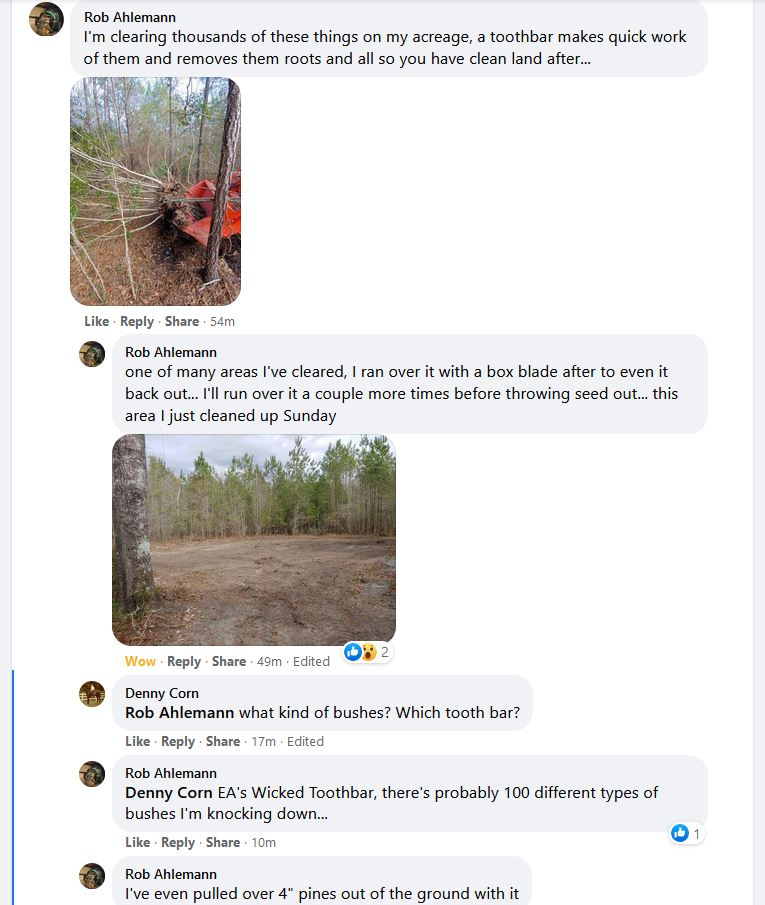765x905 pixels.
Task: Click the bold Rob Ahlemann mention in Denny Corn's question
Action: pyautogui.click(x=180, y=713)
